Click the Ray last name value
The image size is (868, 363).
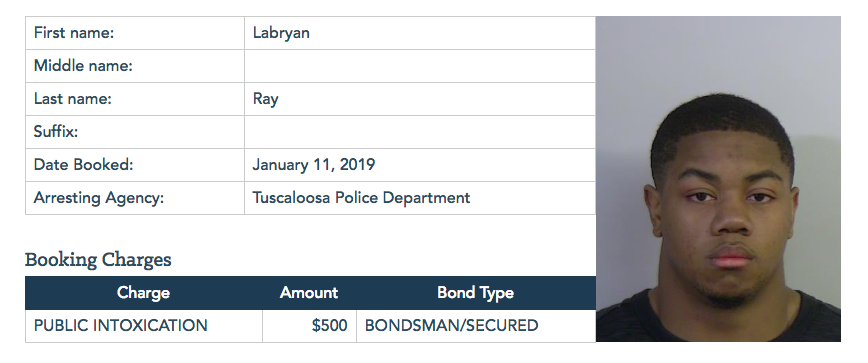266,100
